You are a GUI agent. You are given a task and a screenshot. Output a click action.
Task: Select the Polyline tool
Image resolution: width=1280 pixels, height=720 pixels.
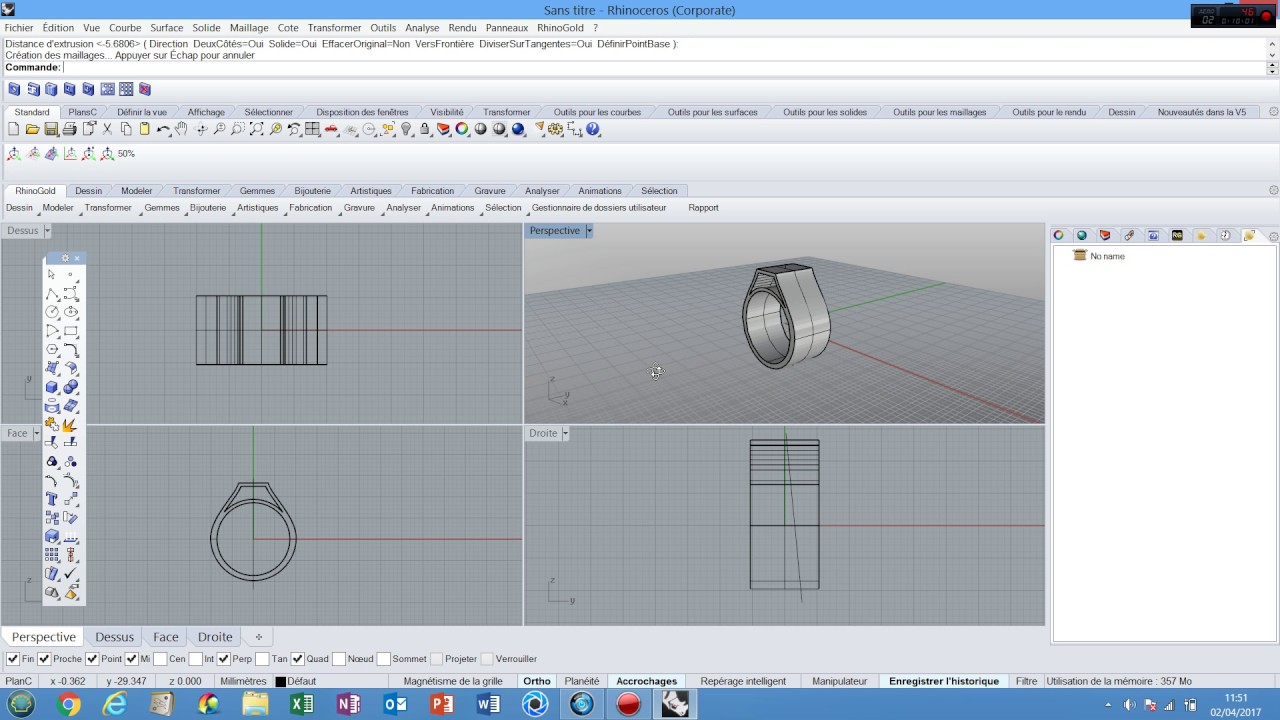click(x=52, y=293)
